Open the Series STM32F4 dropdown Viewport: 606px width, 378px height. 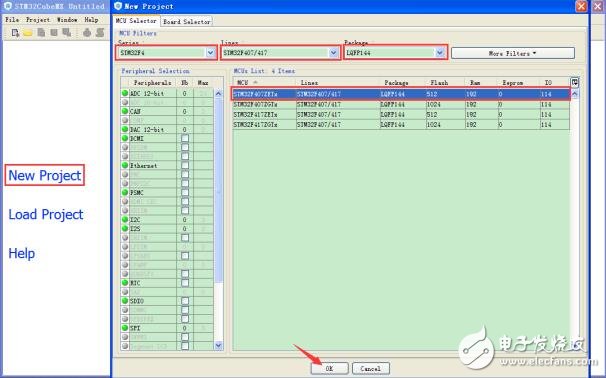coord(210,53)
